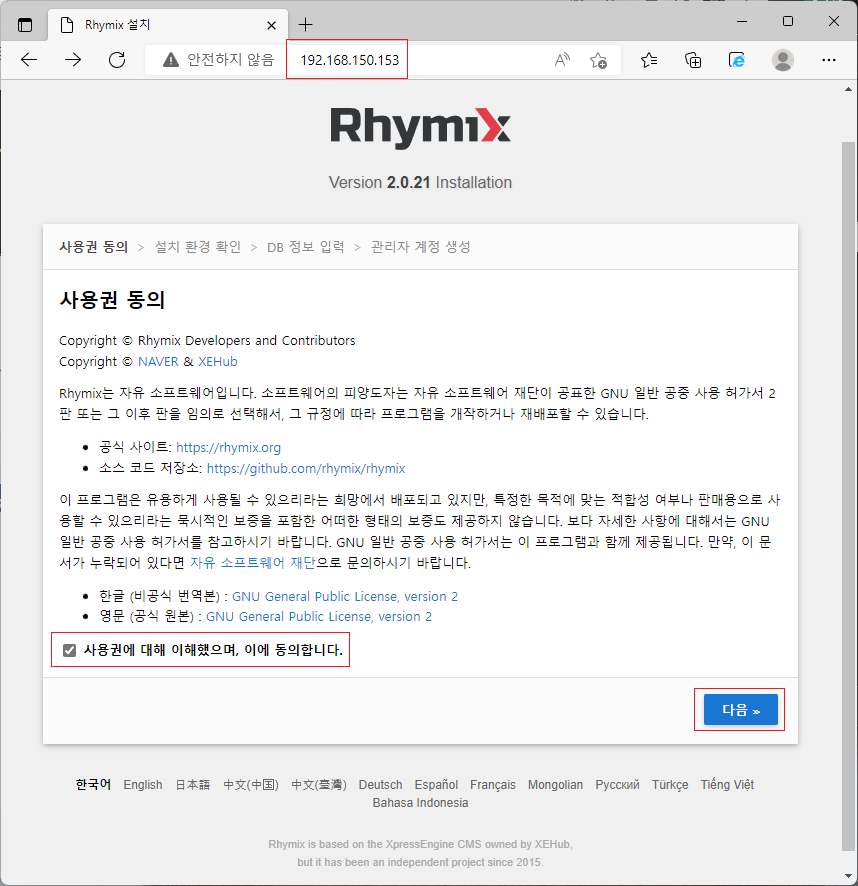Open the browser profile avatar
The height and width of the screenshot is (886, 858).
point(783,60)
